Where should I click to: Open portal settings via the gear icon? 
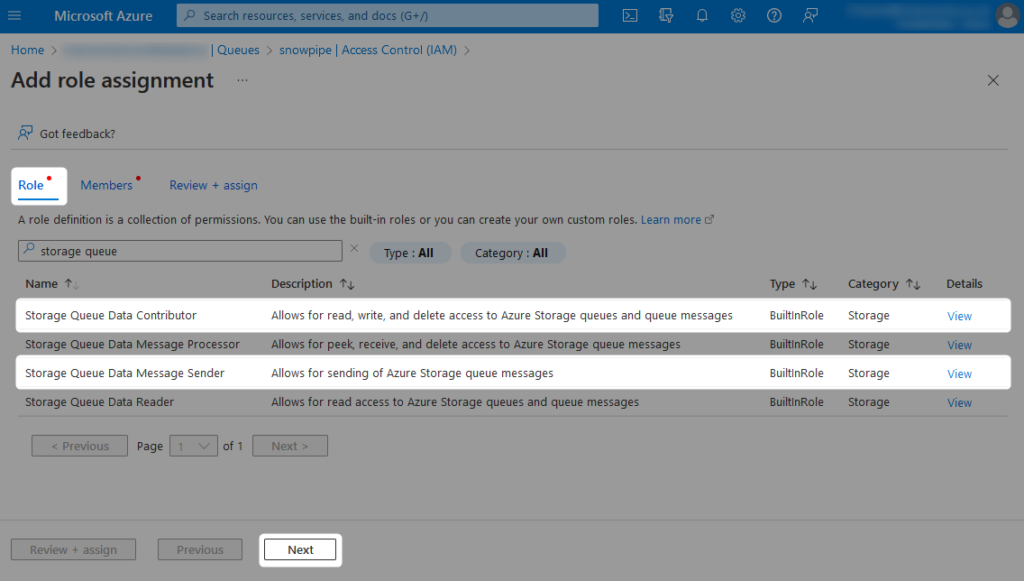[738, 15]
